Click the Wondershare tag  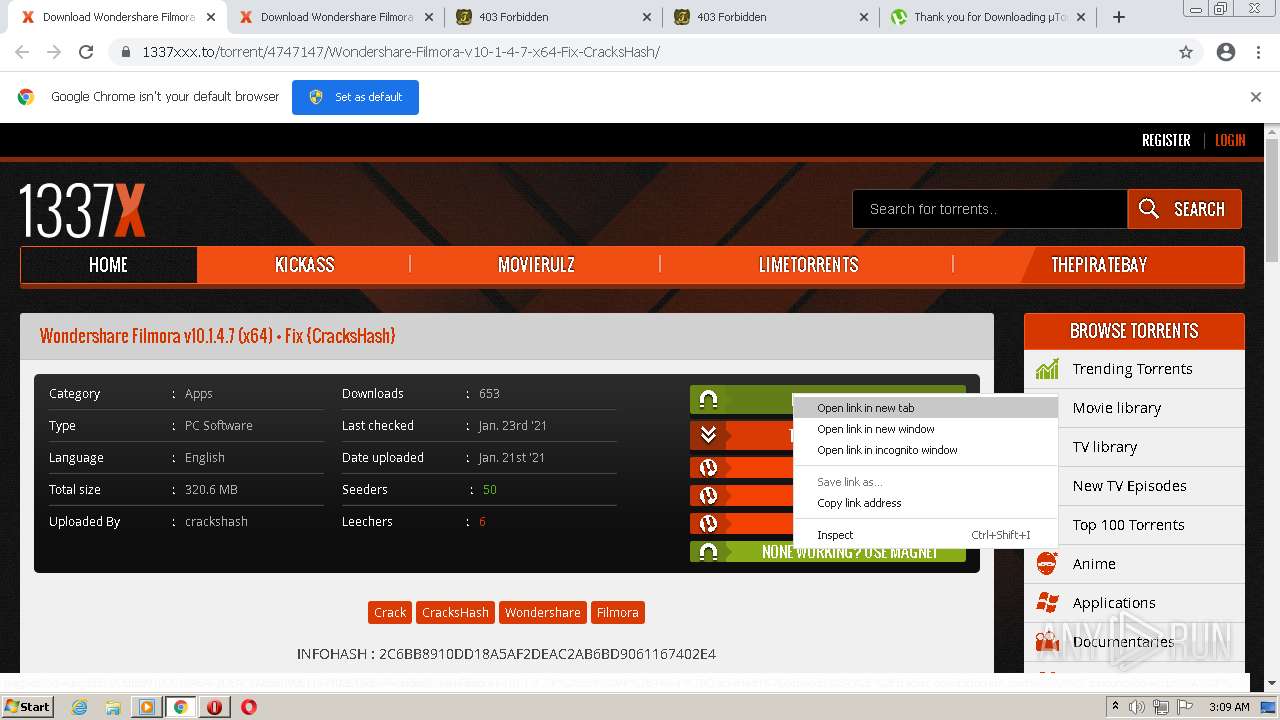tap(542, 612)
